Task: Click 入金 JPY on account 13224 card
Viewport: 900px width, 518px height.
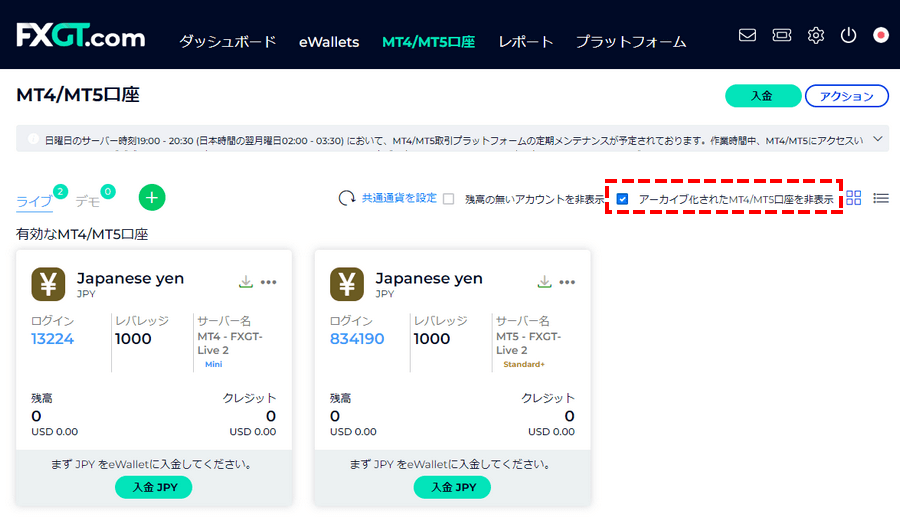Action: pos(154,487)
